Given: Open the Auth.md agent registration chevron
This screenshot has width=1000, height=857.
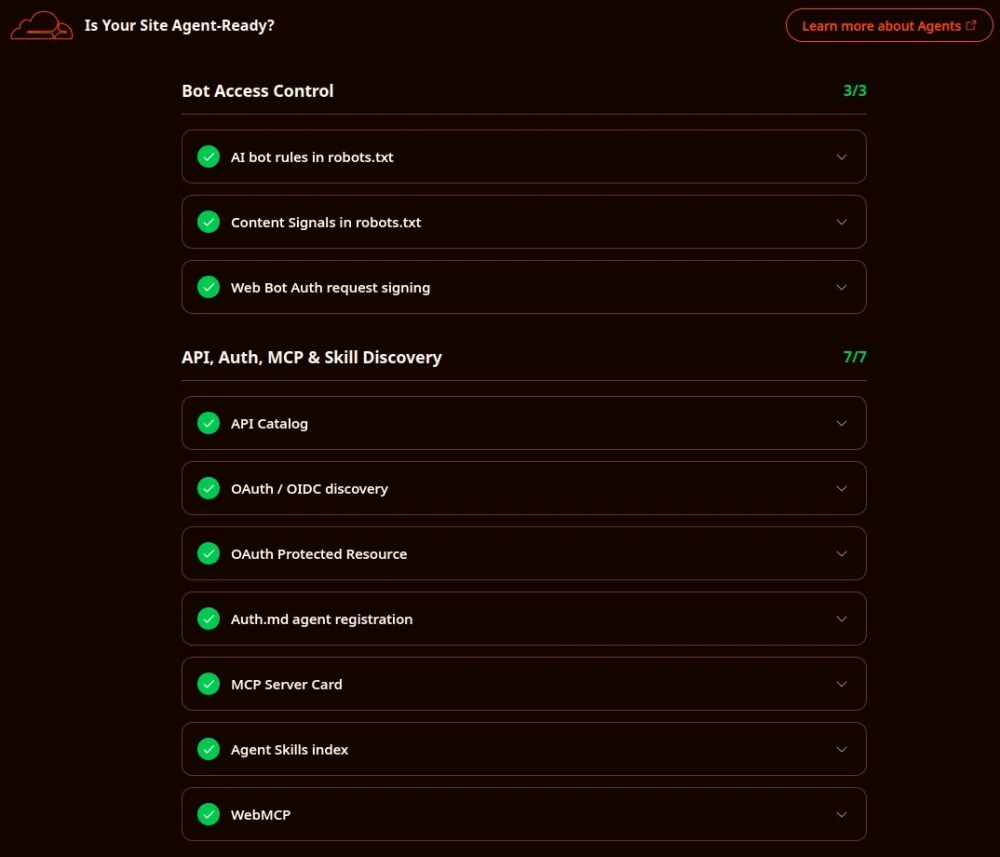Looking at the screenshot, I should pos(841,619).
